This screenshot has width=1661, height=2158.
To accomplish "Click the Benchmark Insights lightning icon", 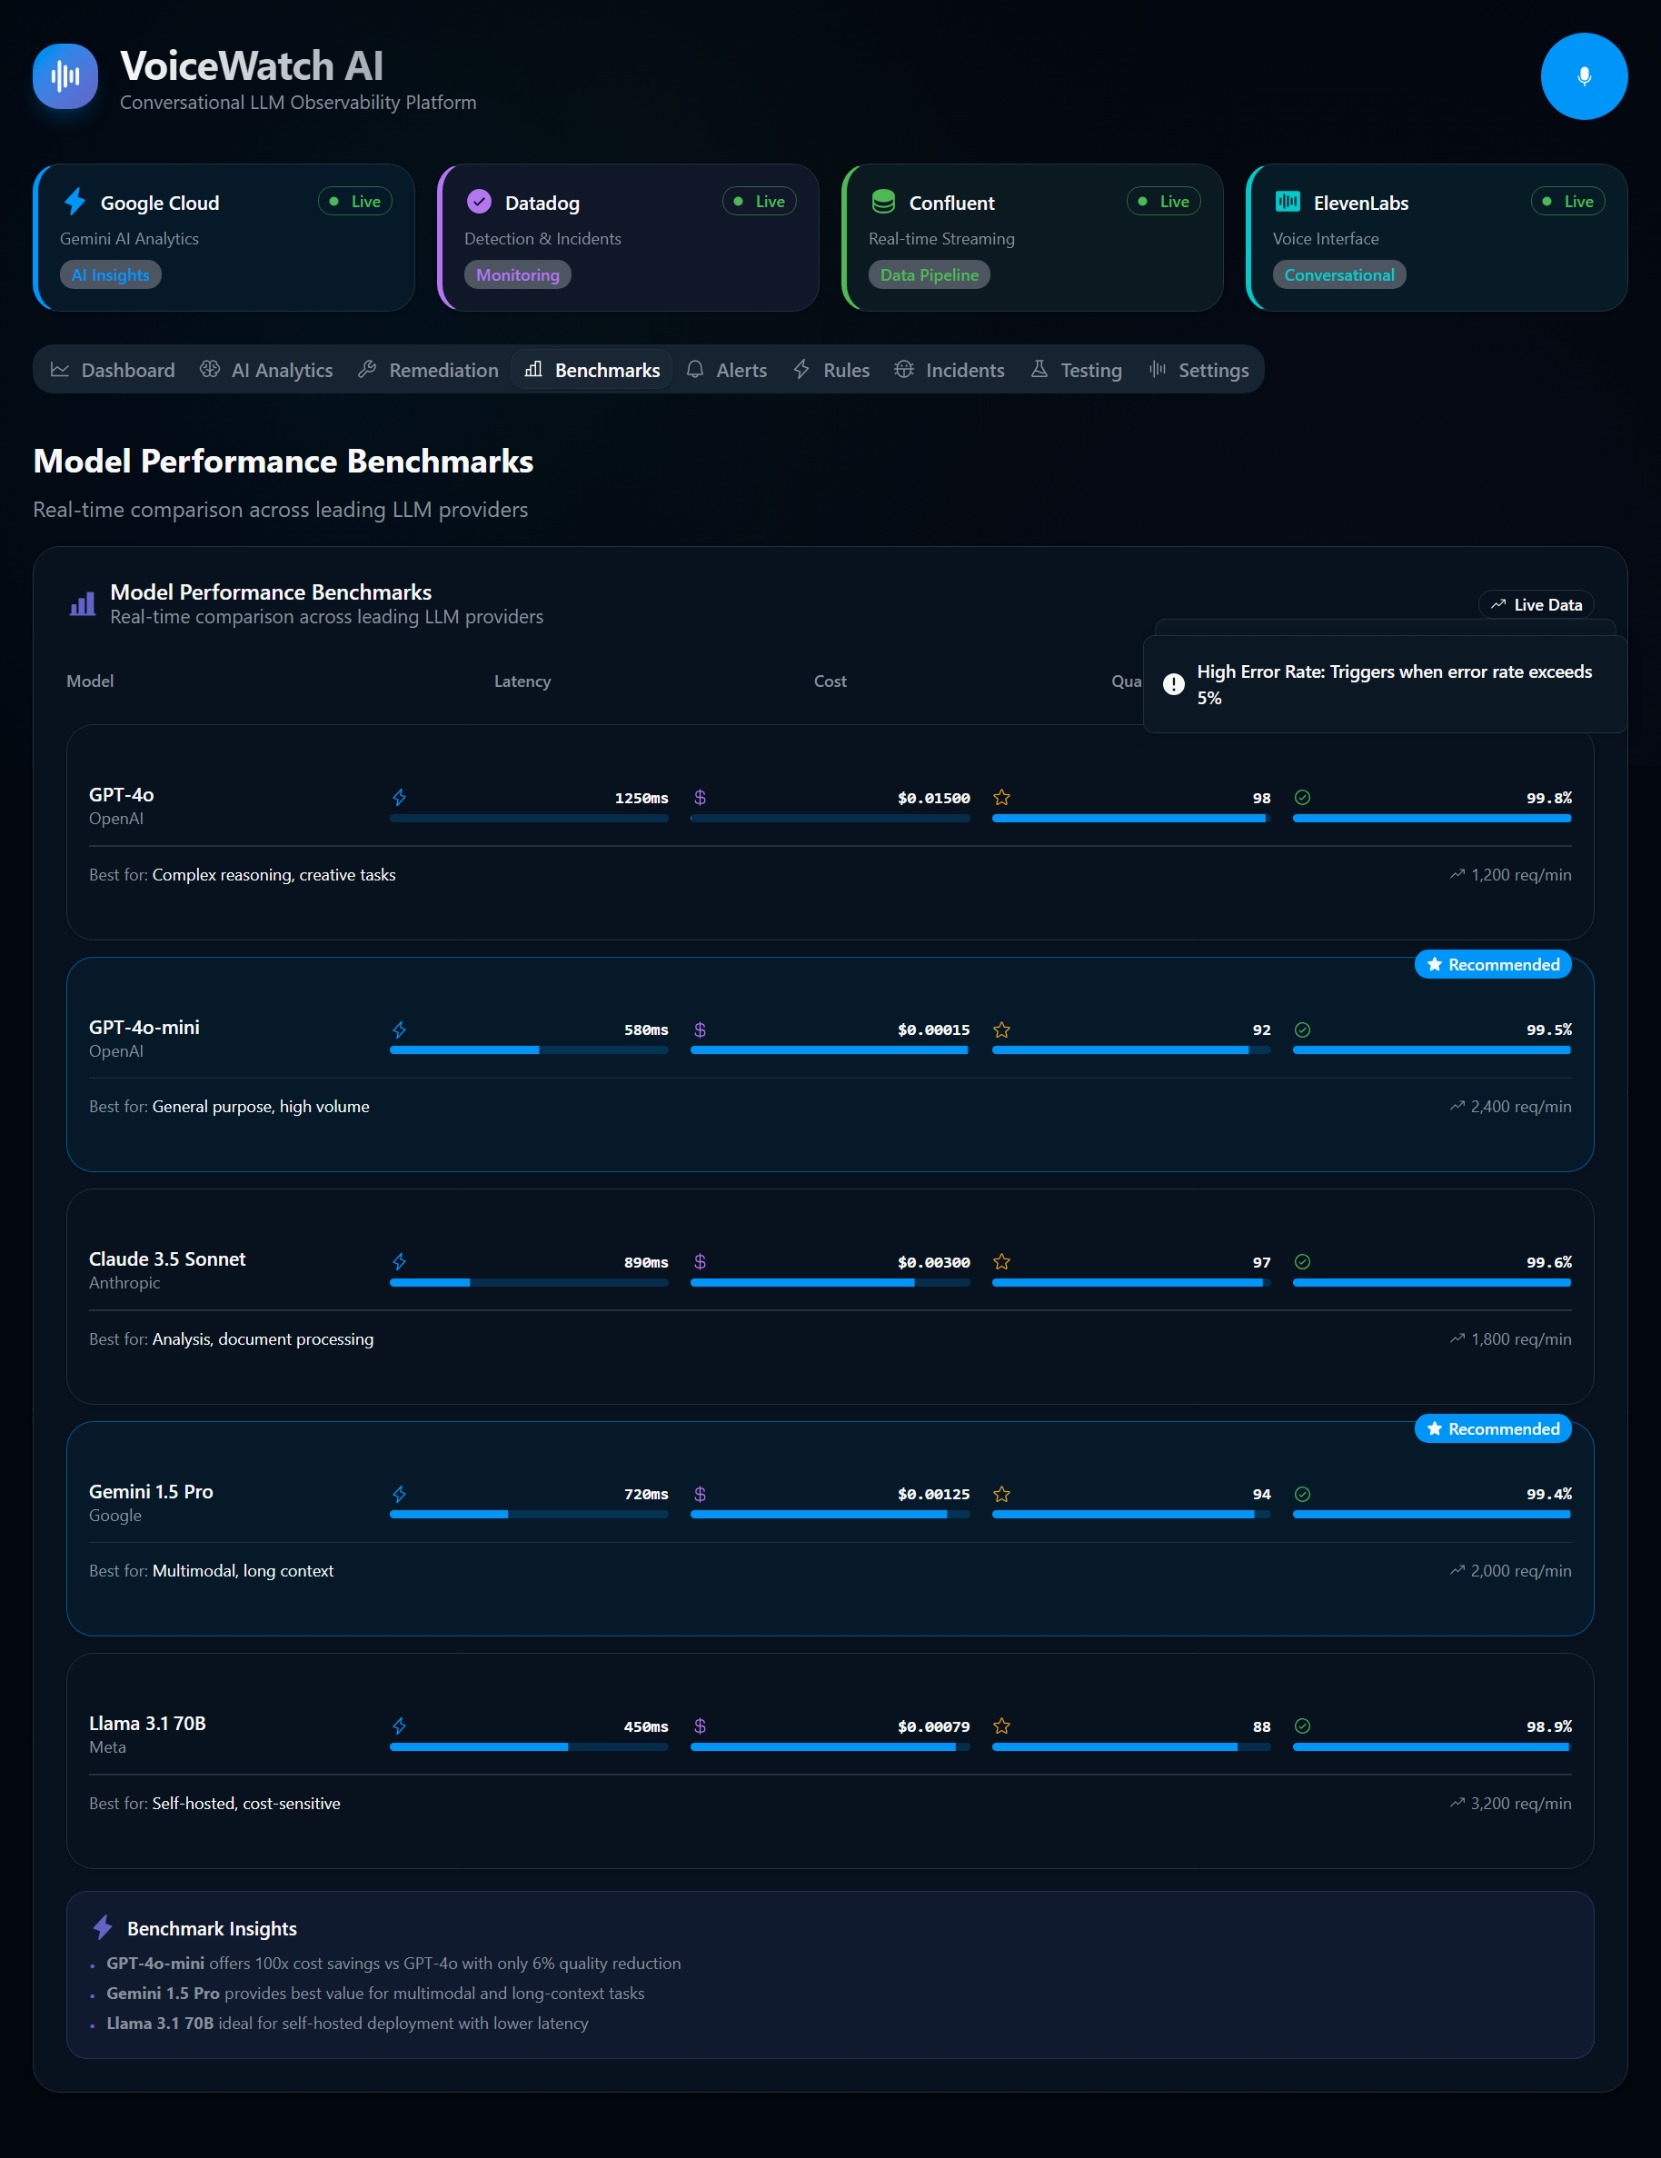I will 102,1927.
